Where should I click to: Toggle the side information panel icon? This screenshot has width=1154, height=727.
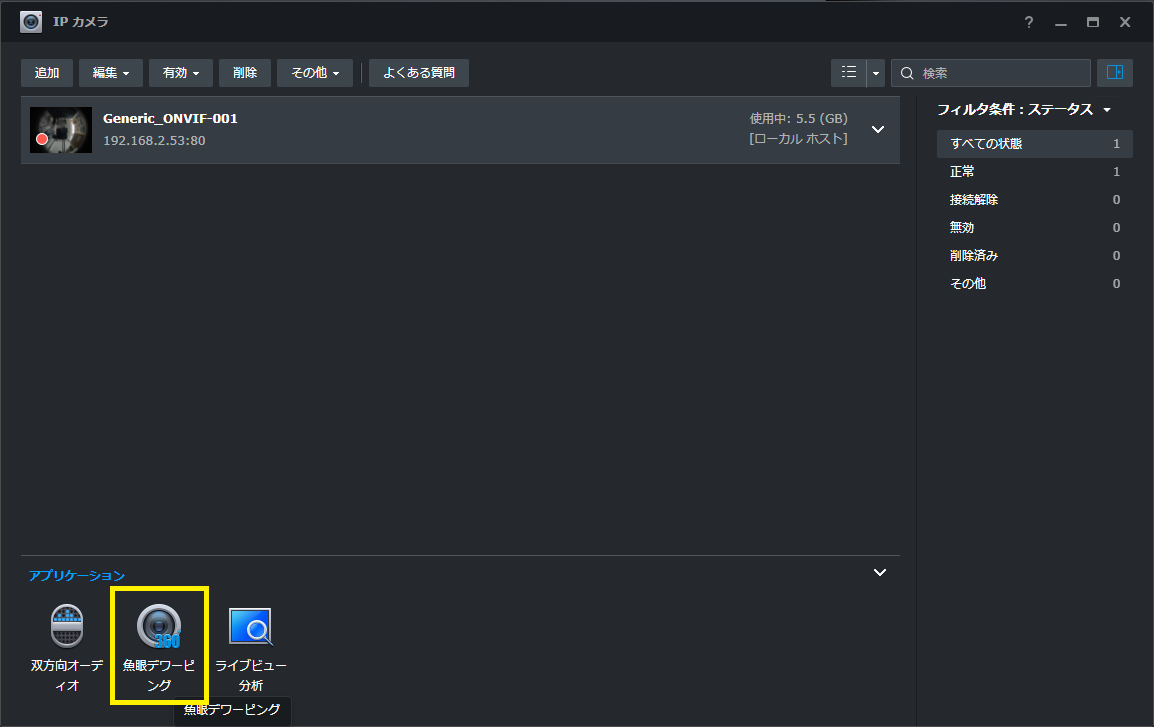coord(1115,73)
